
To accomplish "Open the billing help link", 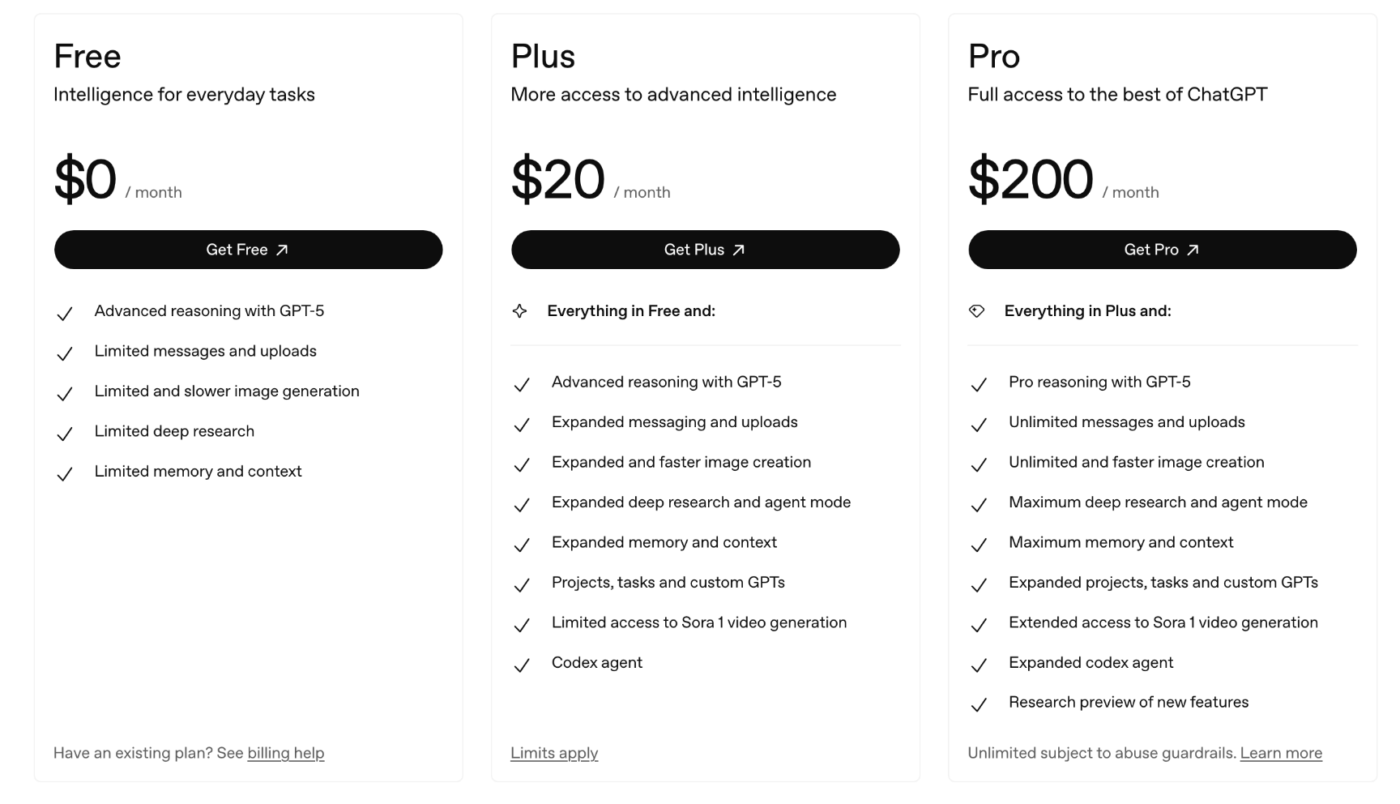I will pyautogui.click(x=286, y=753).
